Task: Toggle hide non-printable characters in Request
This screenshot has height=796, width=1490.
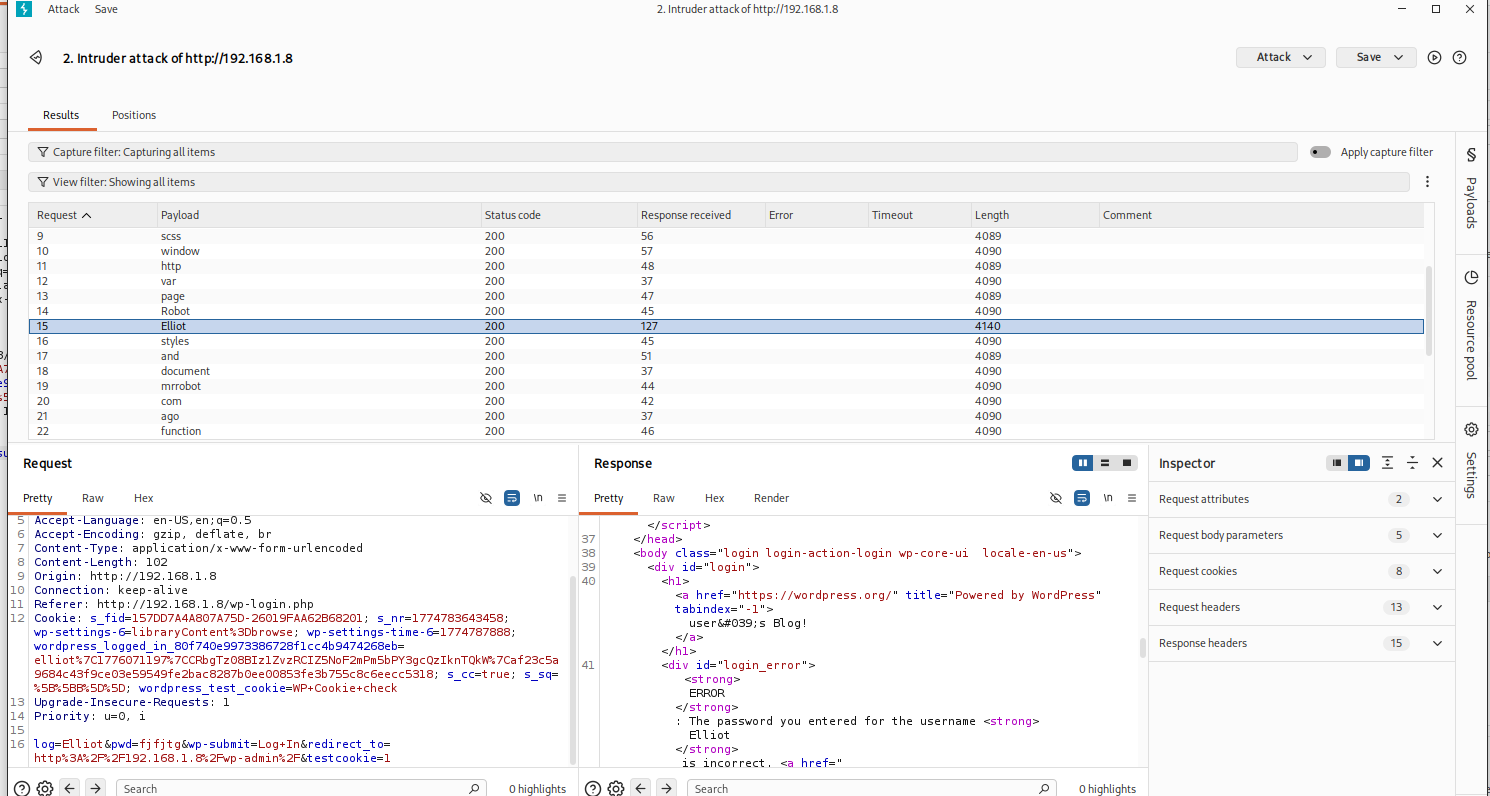Action: click(486, 498)
